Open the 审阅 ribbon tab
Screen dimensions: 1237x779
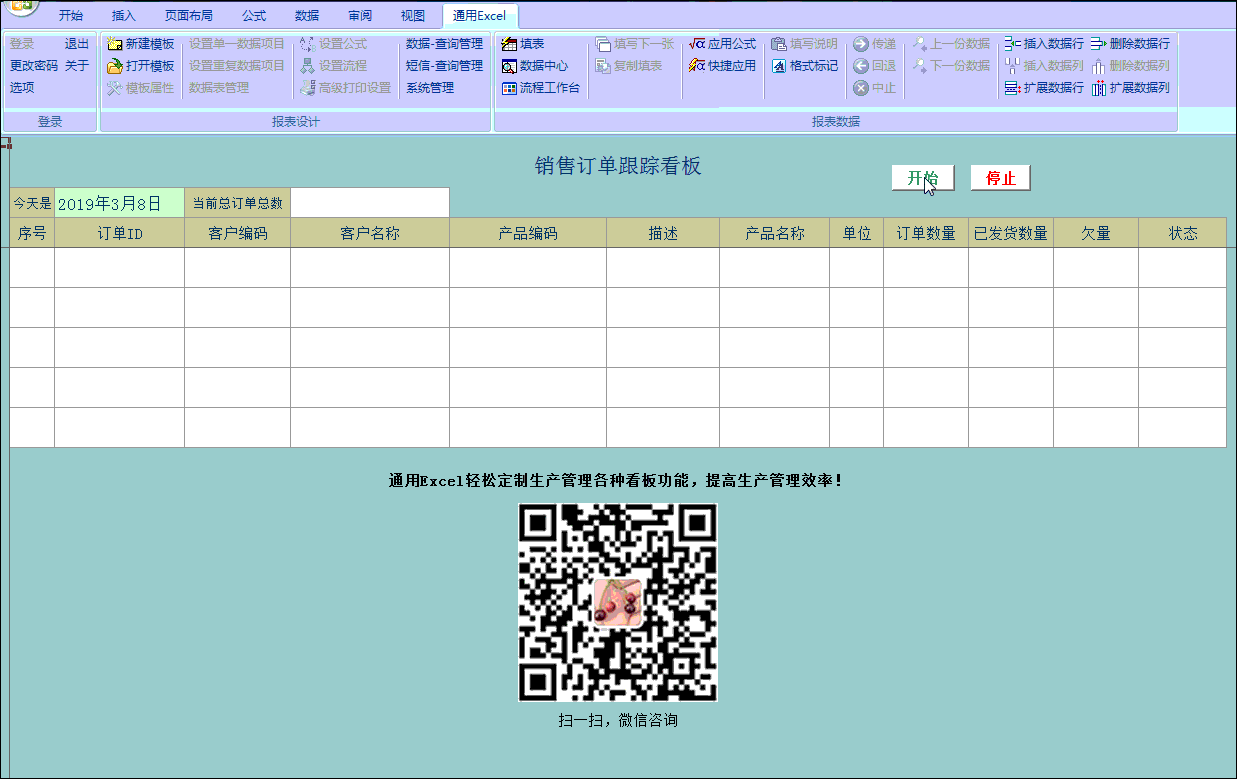click(360, 16)
